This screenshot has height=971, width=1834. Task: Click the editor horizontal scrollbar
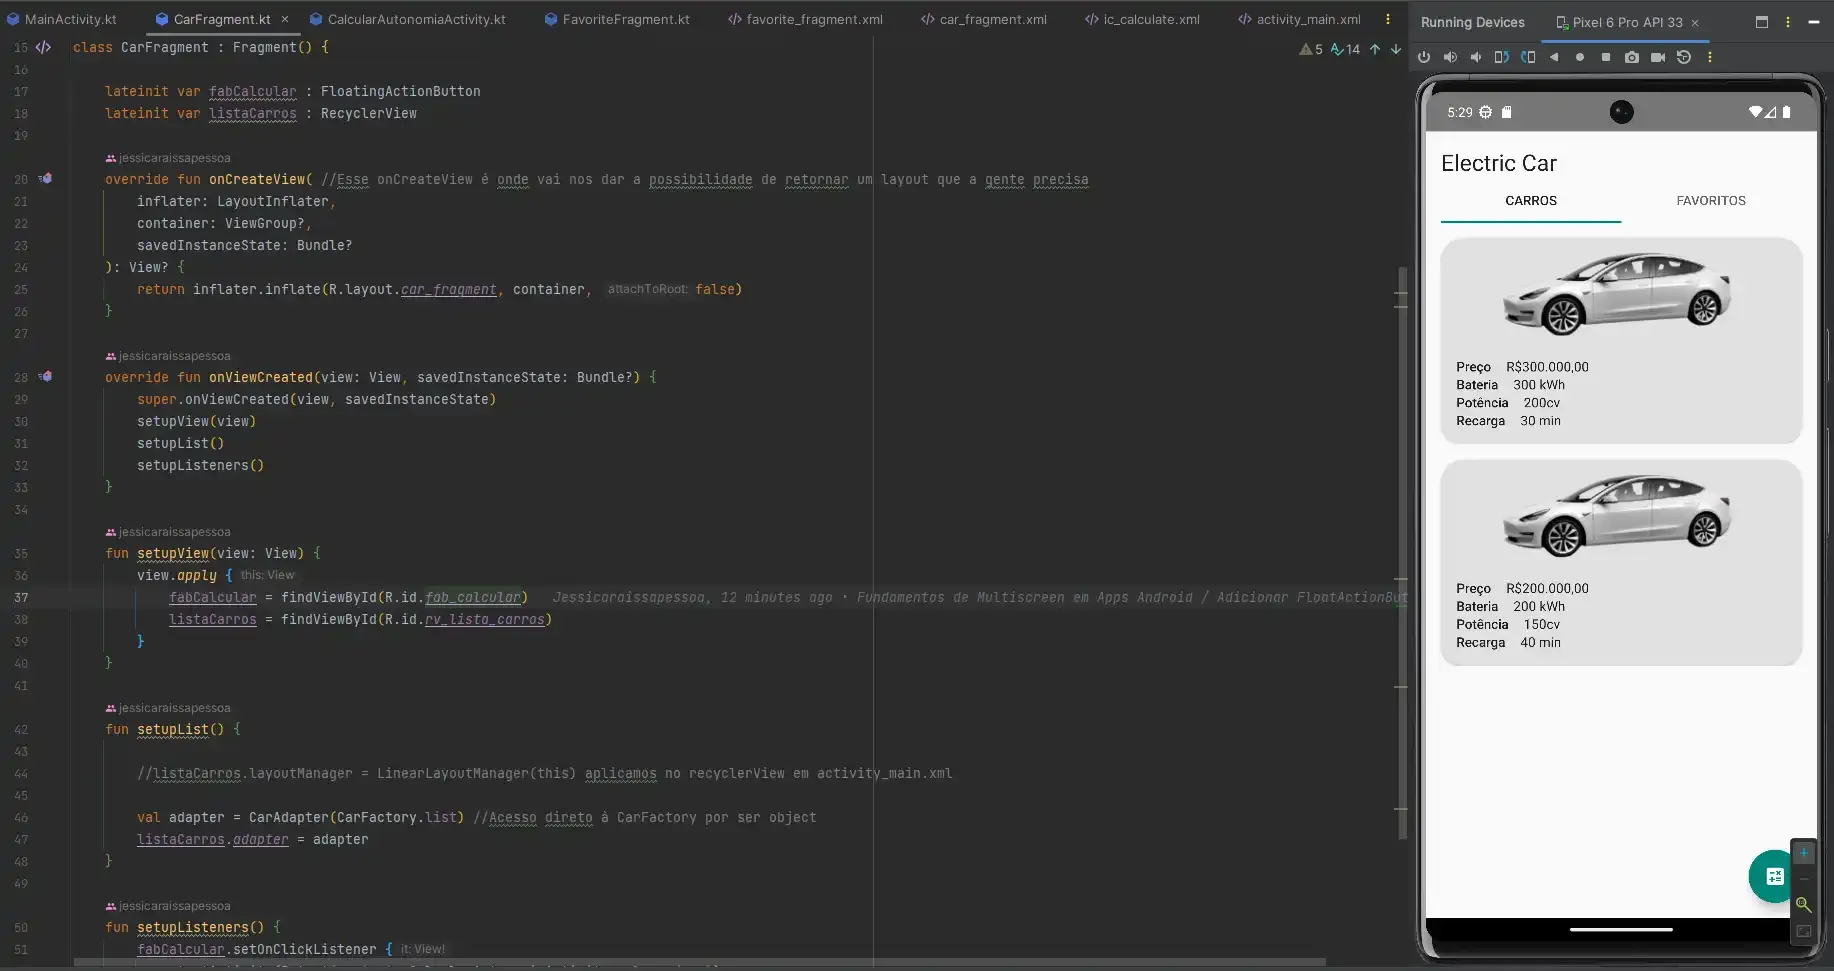[700, 962]
